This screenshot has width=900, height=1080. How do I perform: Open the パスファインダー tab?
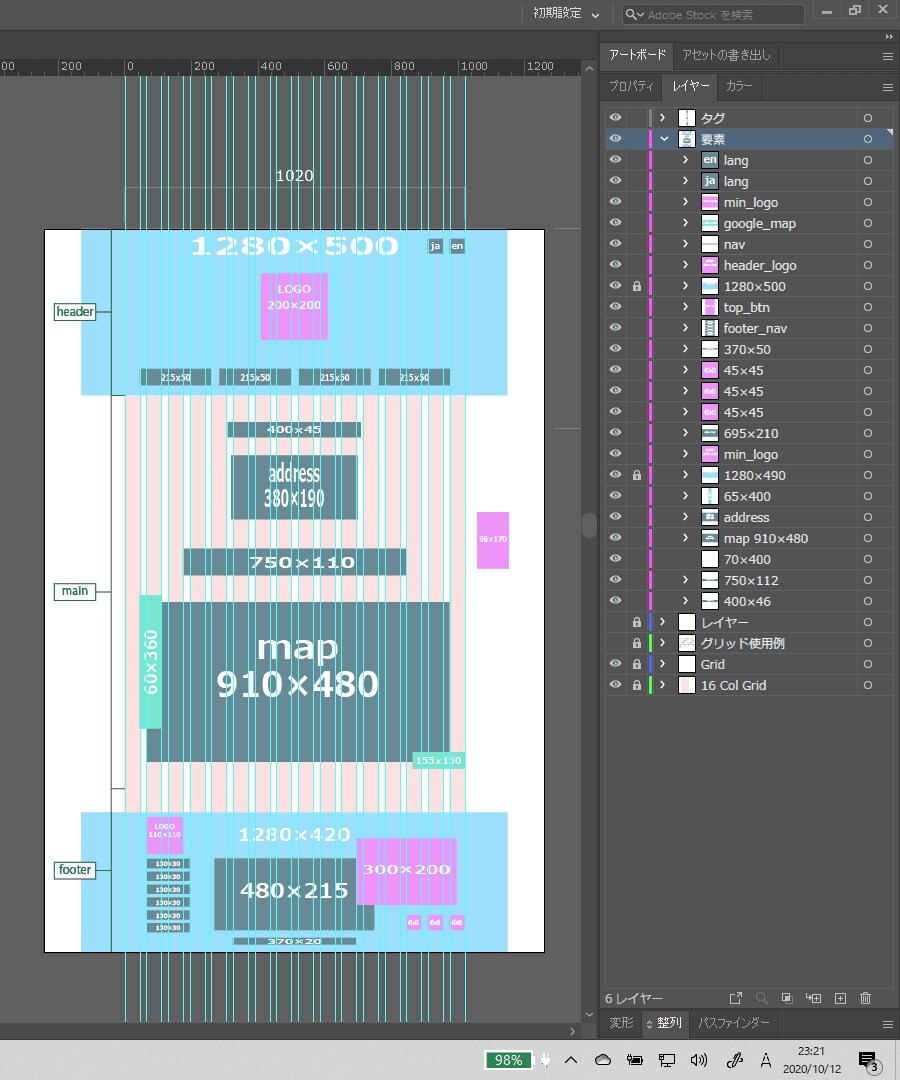(733, 1023)
